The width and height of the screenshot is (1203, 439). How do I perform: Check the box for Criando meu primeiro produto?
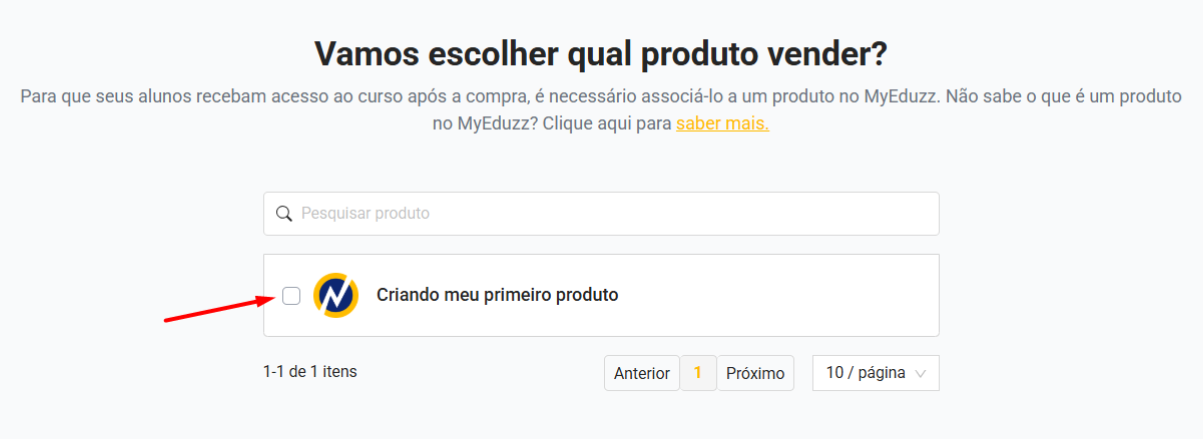click(291, 295)
